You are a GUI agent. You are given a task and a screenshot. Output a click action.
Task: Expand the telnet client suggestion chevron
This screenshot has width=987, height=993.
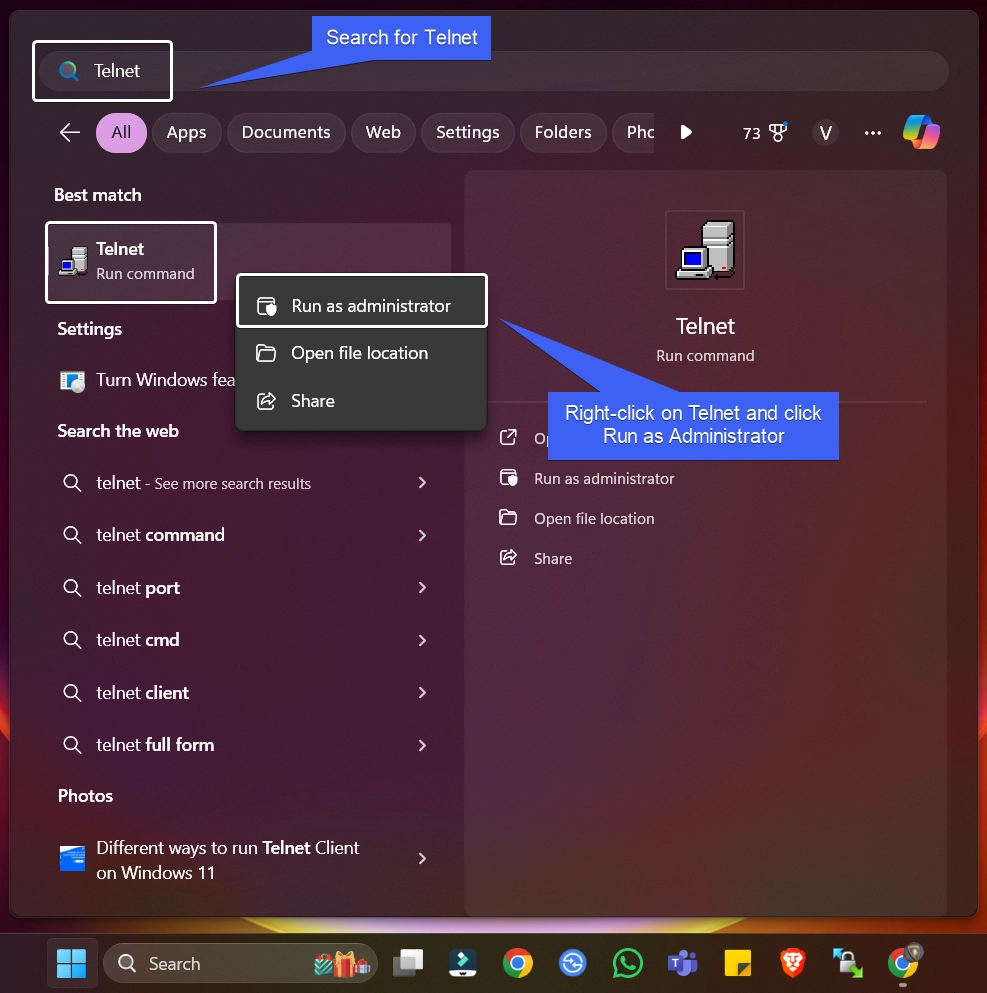[422, 693]
